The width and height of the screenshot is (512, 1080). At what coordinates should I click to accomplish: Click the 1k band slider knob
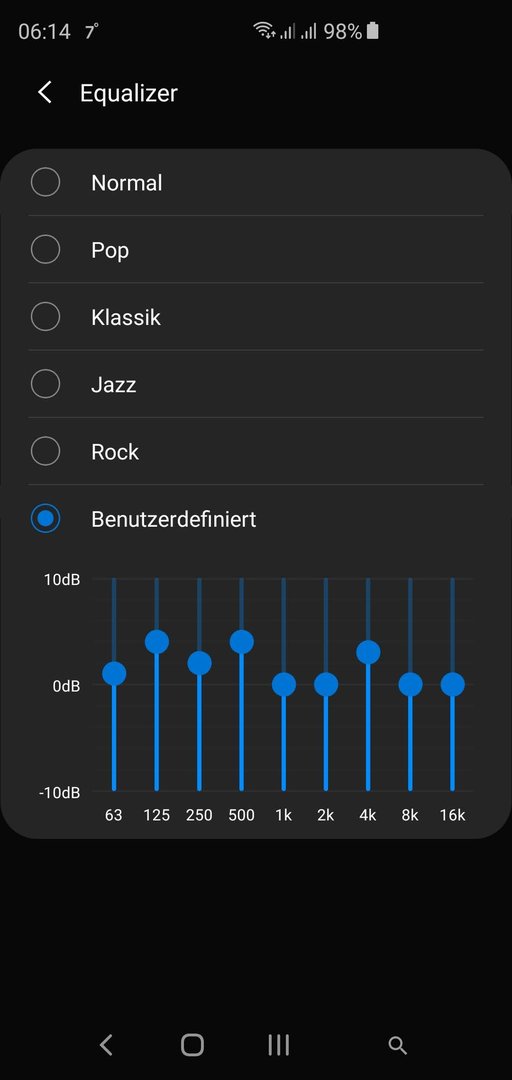click(283, 685)
